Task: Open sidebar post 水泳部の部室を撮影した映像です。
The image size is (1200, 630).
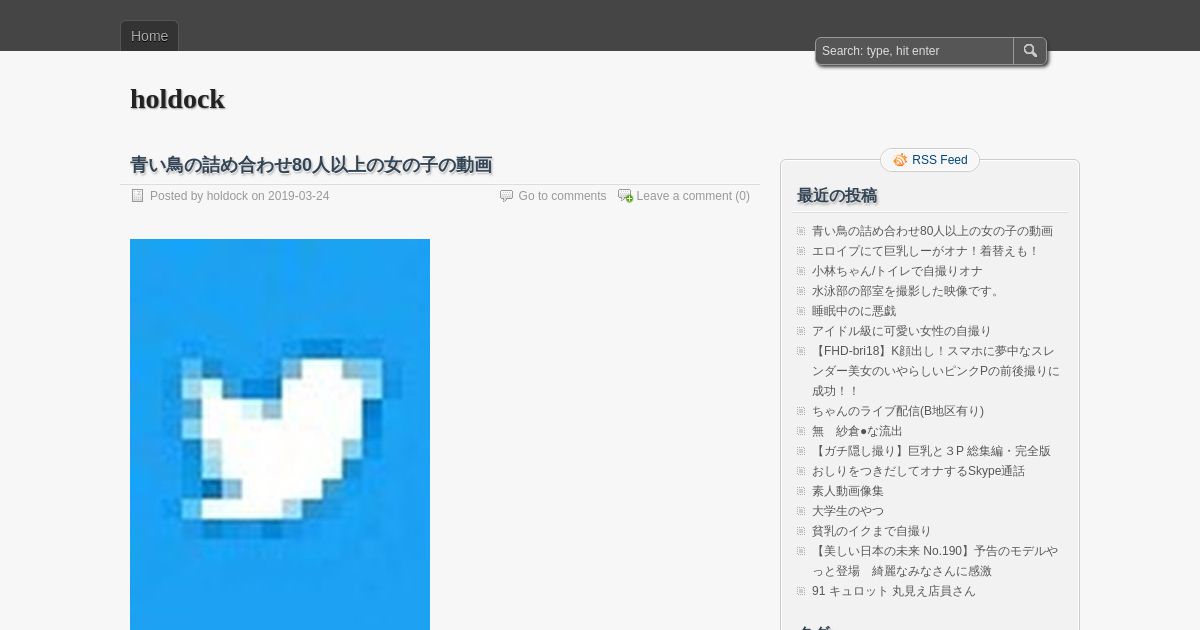Action: coord(908,291)
